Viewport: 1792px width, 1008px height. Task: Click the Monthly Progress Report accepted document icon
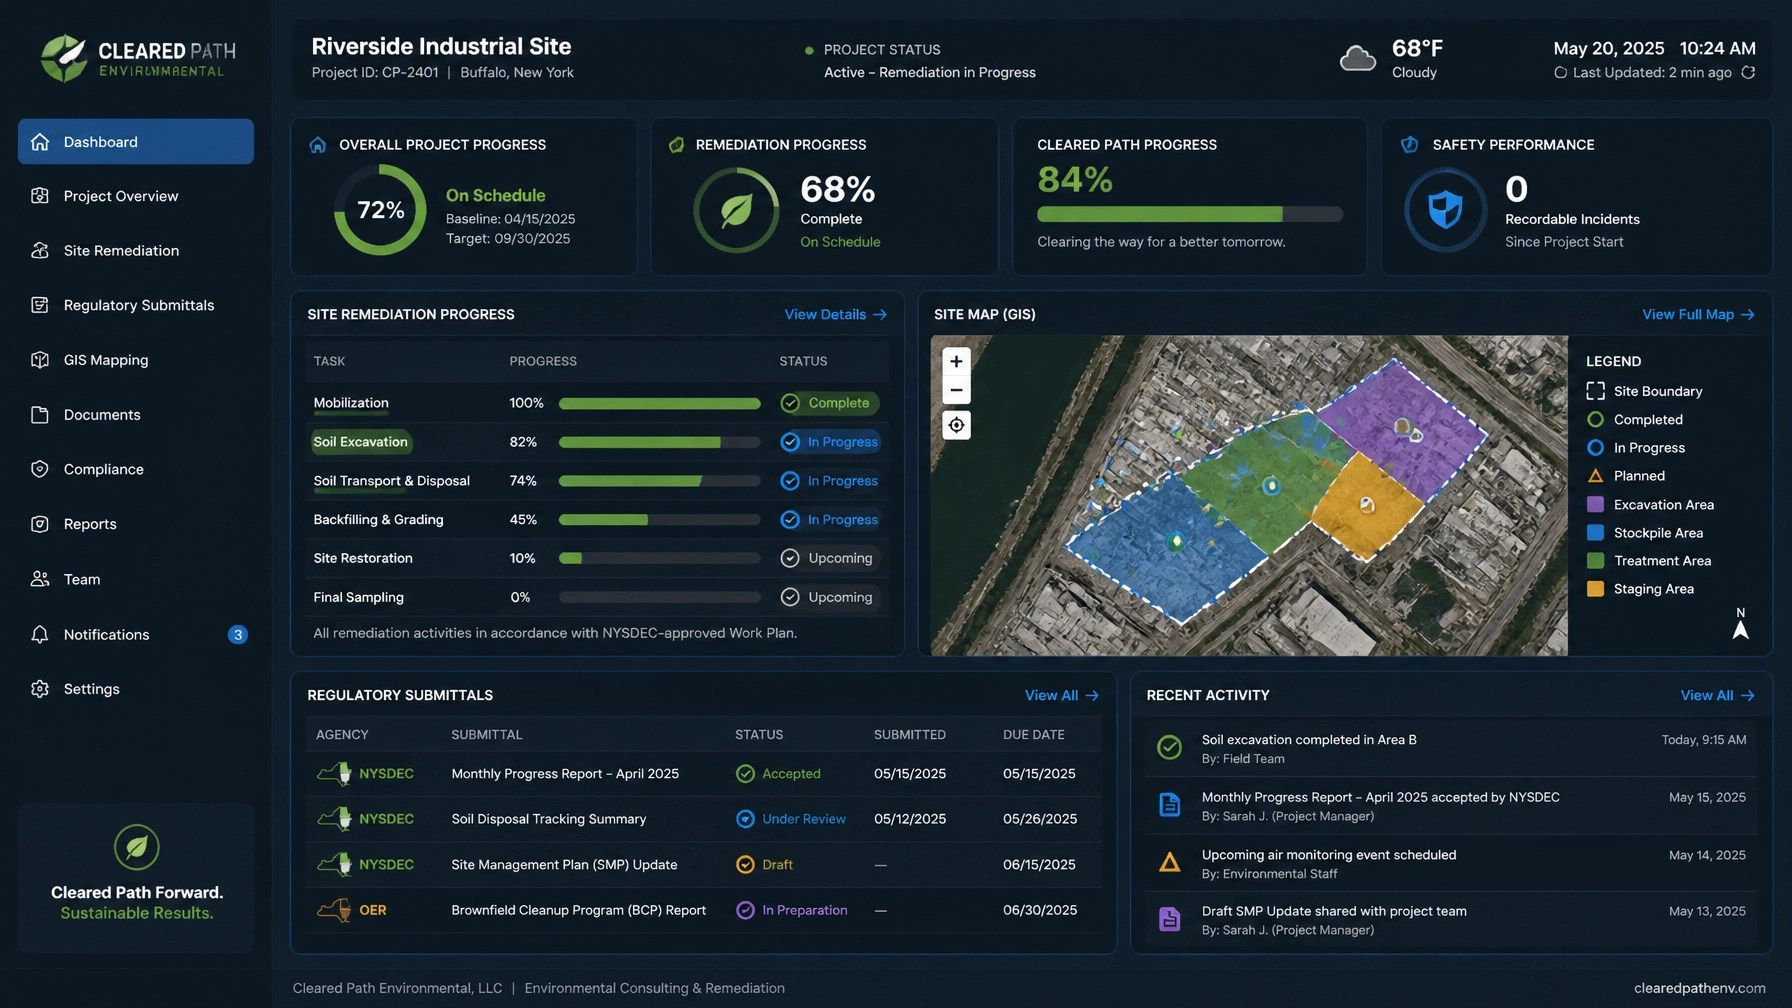click(1169, 804)
